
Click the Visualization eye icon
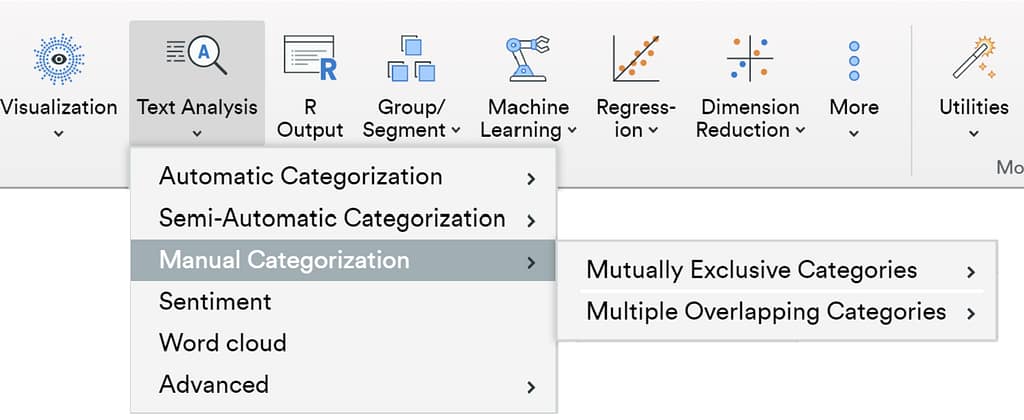click(x=58, y=59)
